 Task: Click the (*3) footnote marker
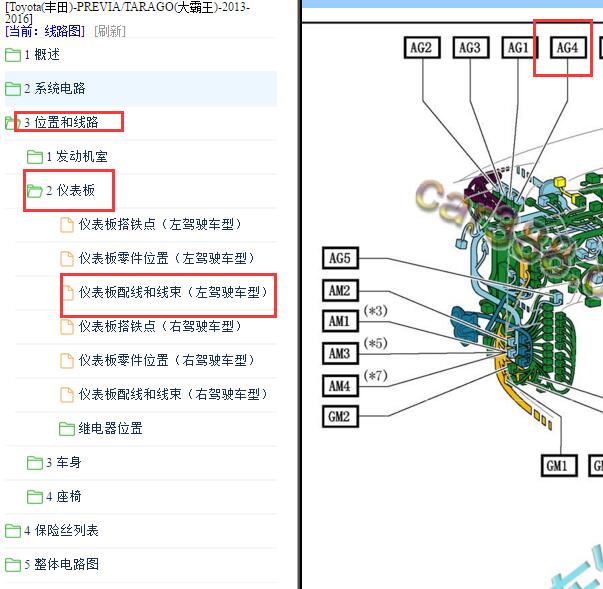point(375,311)
